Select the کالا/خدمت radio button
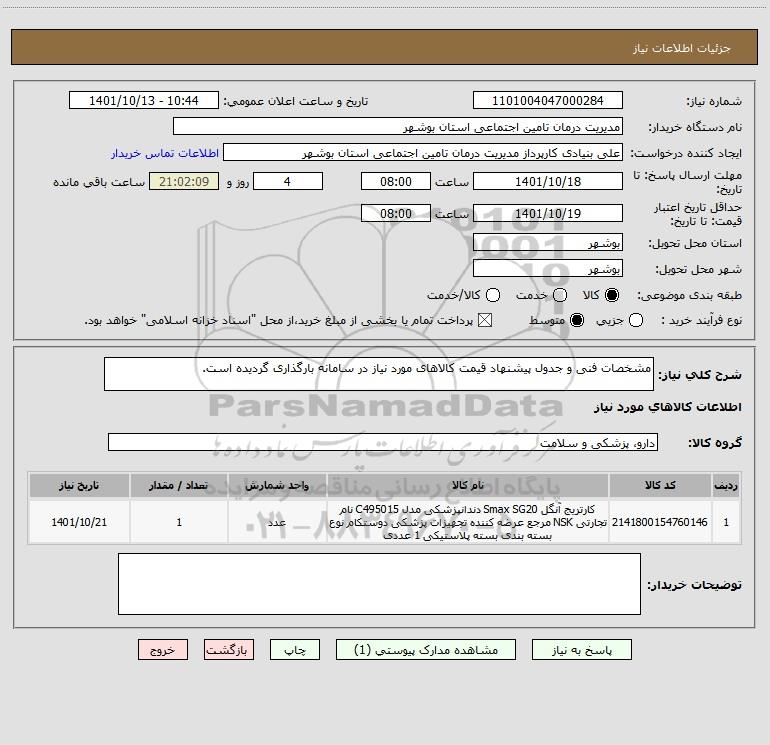The width and height of the screenshot is (770, 745). tap(493, 295)
